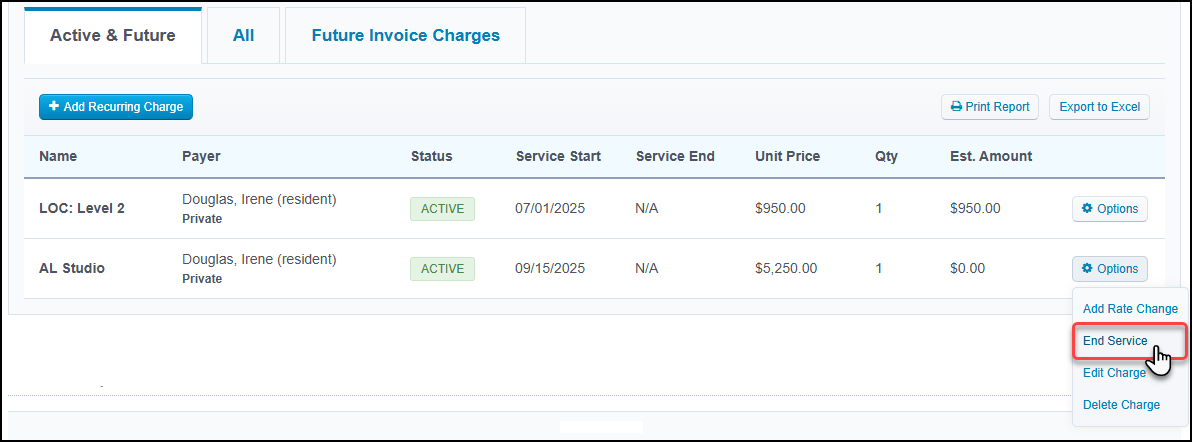Click payer Douglas, Irene in AL Studio row
Image resolution: width=1192 pixels, height=442 pixels.
point(258,259)
